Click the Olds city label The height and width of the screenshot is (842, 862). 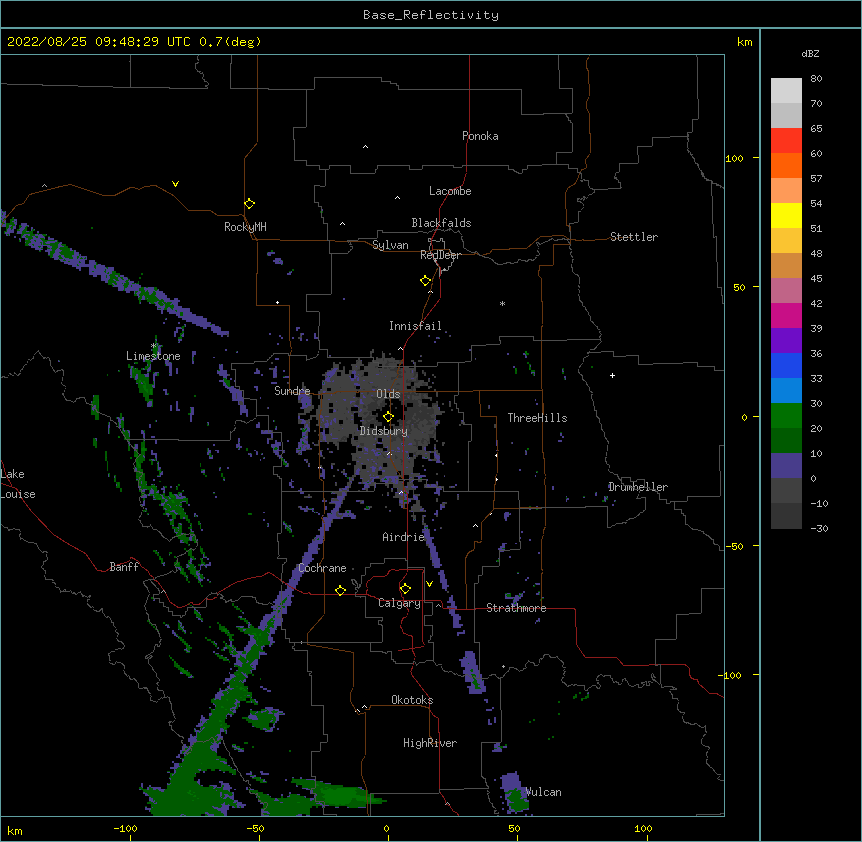click(388, 394)
